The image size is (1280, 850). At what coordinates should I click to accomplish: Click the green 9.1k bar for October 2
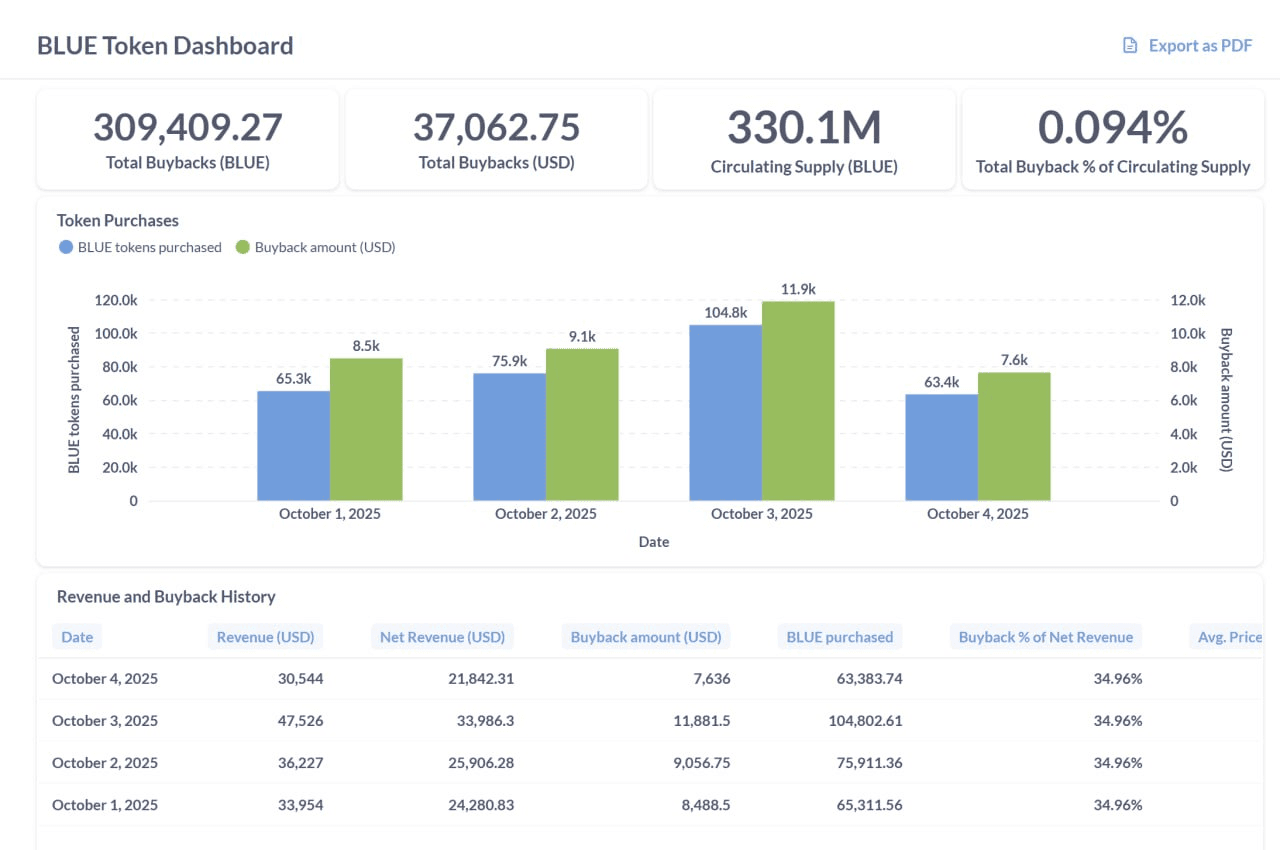click(582, 424)
